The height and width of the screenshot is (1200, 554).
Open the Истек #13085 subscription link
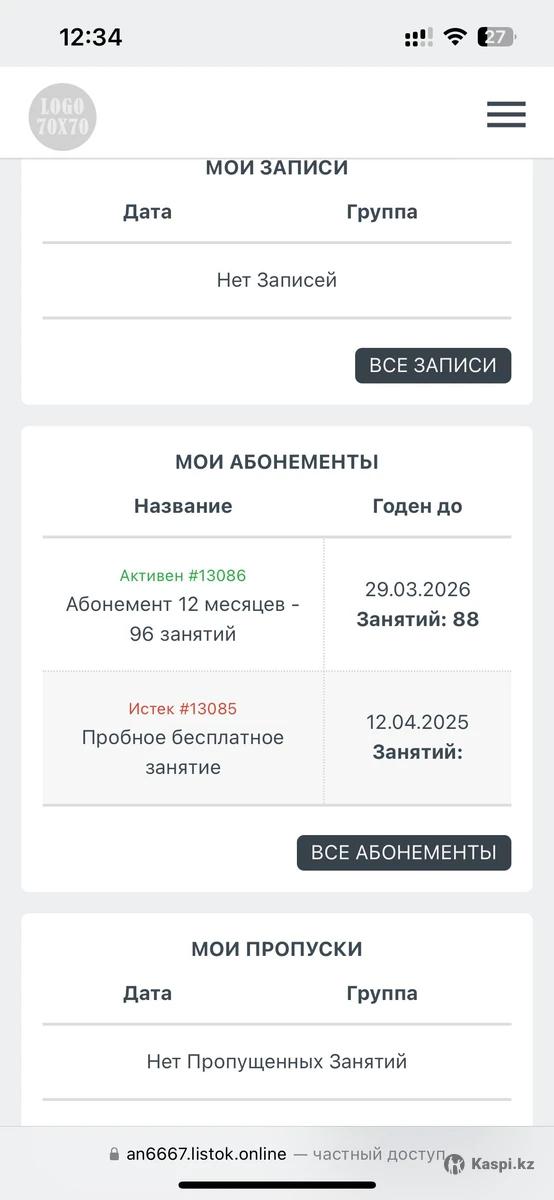click(x=183, y=709)
